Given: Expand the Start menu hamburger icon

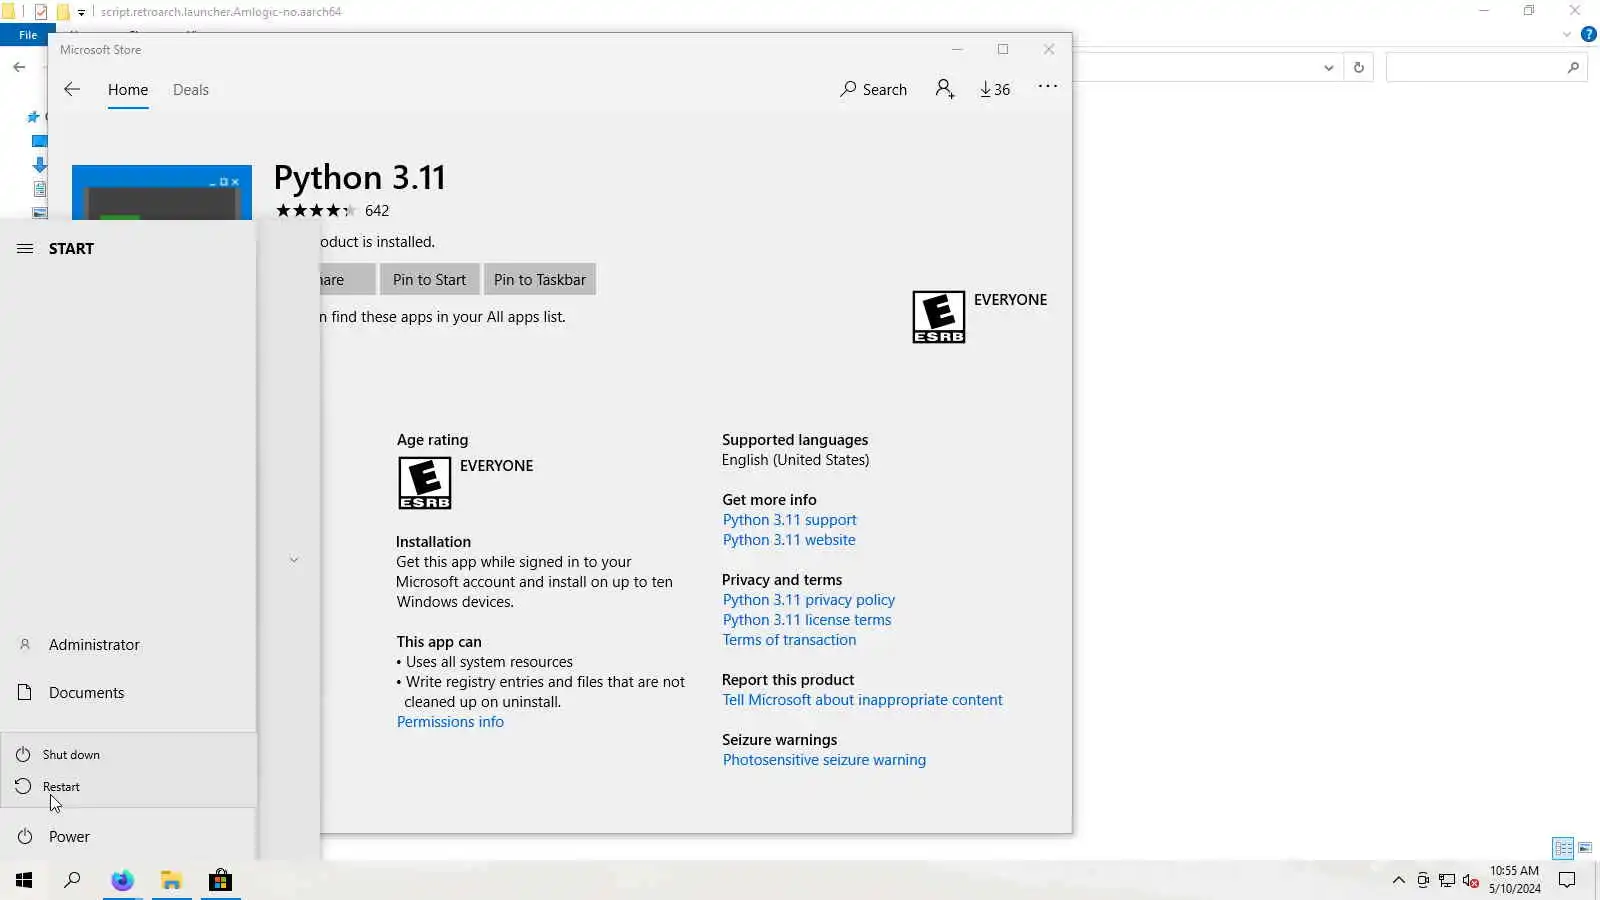Looking at the screenshot, I should point(25,249).
